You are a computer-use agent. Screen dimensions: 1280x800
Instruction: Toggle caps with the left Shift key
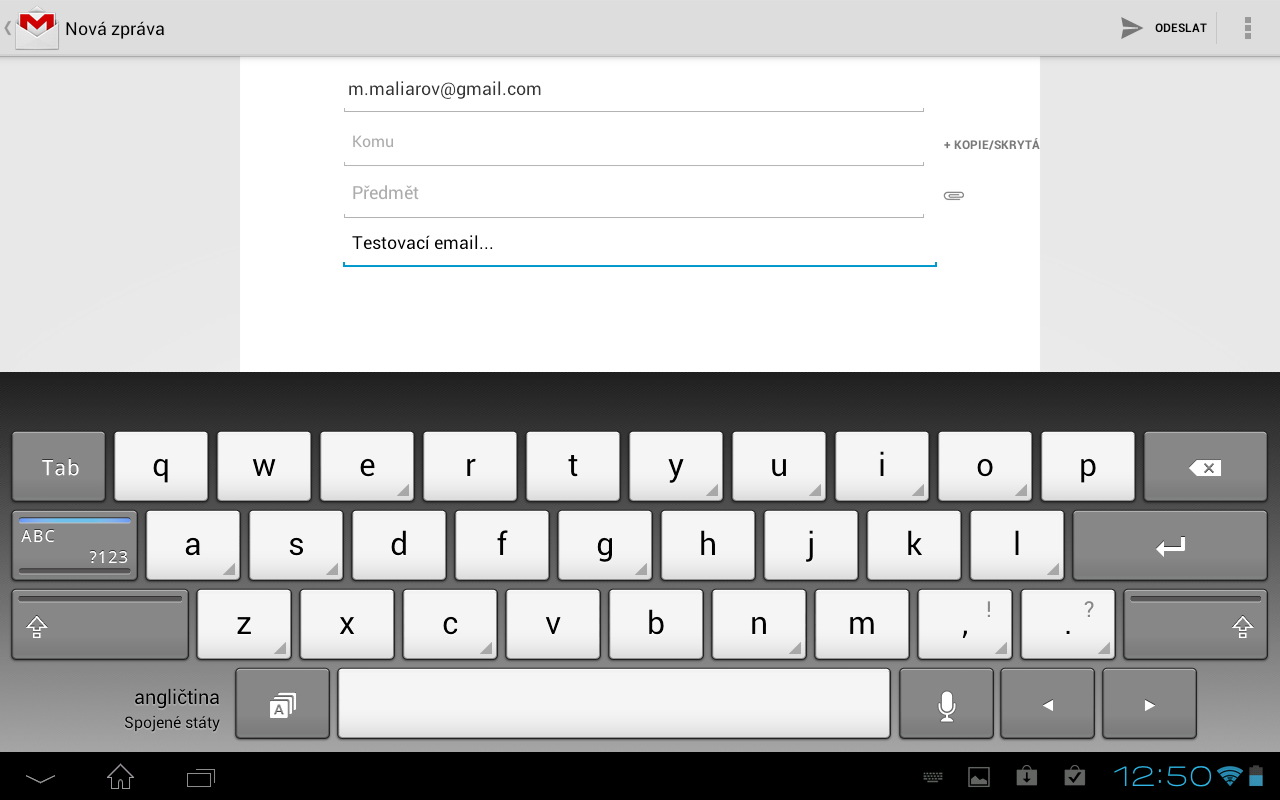(x=99, y=624)
